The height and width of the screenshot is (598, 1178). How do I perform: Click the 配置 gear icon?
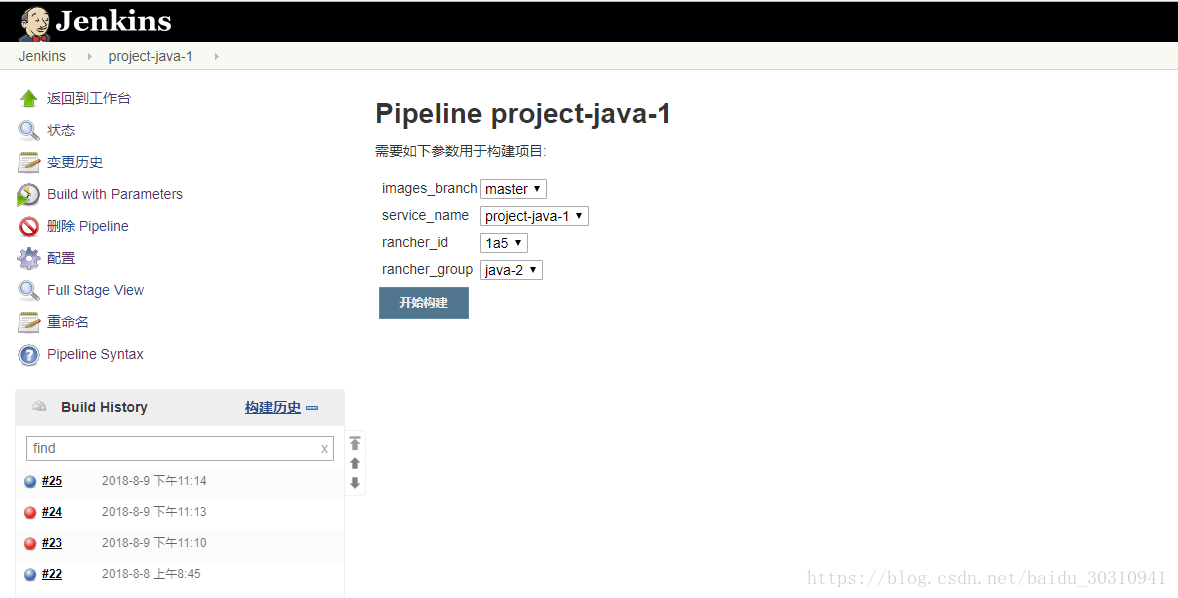pos(29,259)
